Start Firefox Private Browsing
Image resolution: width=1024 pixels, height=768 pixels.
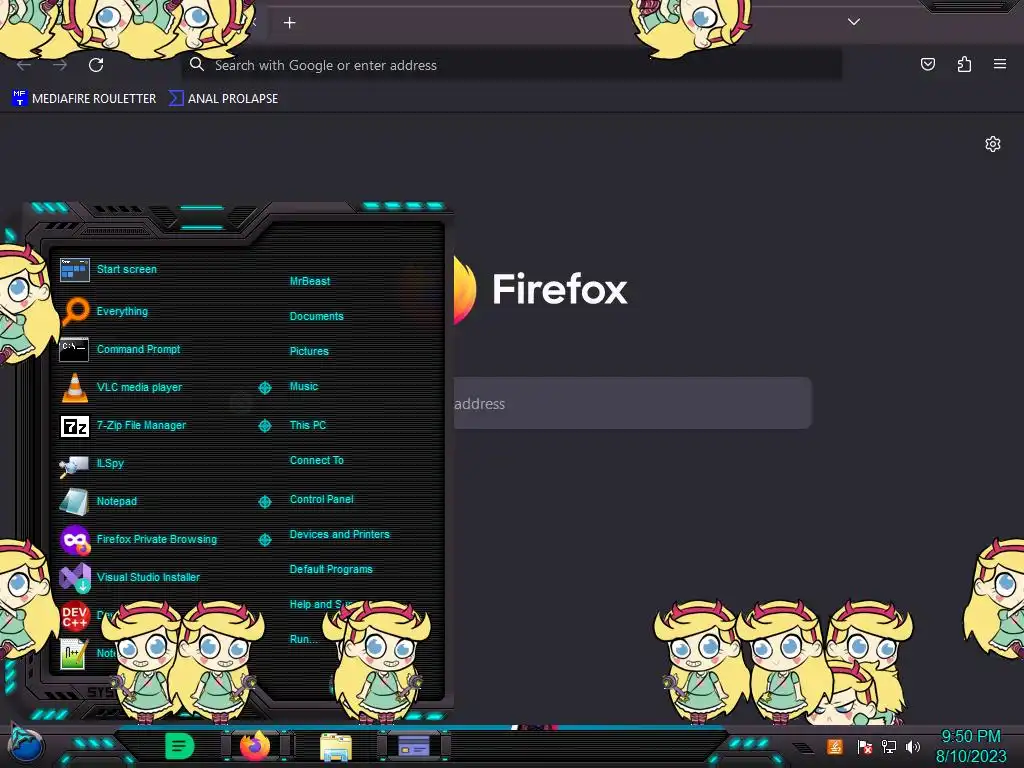coord(74,540)
